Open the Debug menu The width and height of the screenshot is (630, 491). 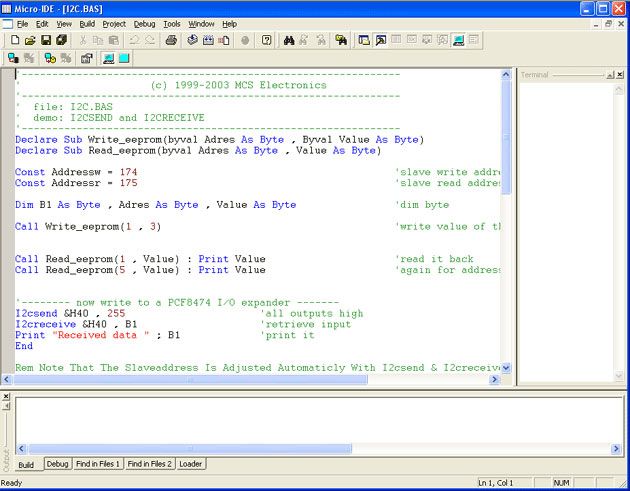[144, 24]
